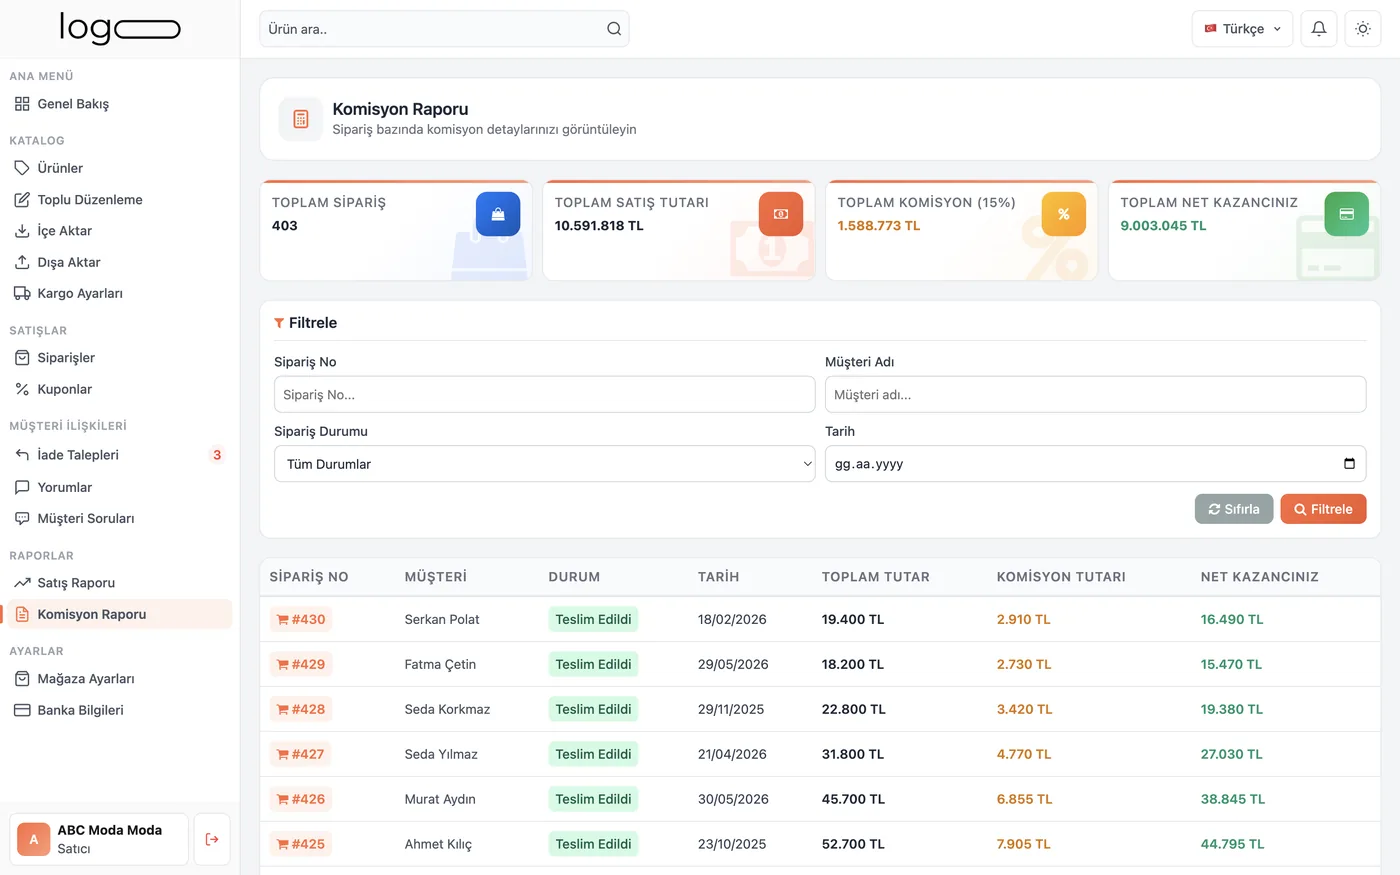Open order #430 link
Screen dimensions: 1400x875
point(301,619)
